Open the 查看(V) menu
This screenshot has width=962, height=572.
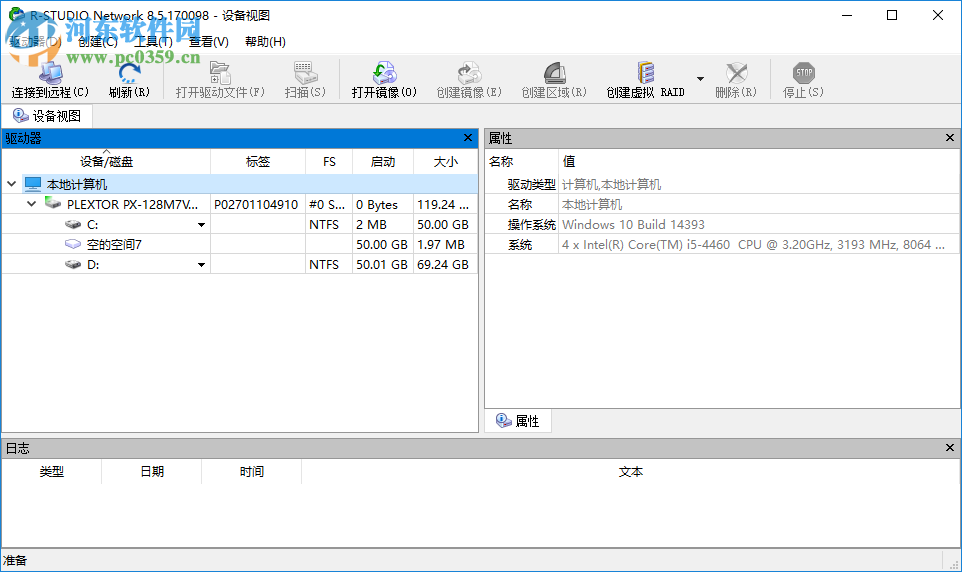click(x=209, y=42)
